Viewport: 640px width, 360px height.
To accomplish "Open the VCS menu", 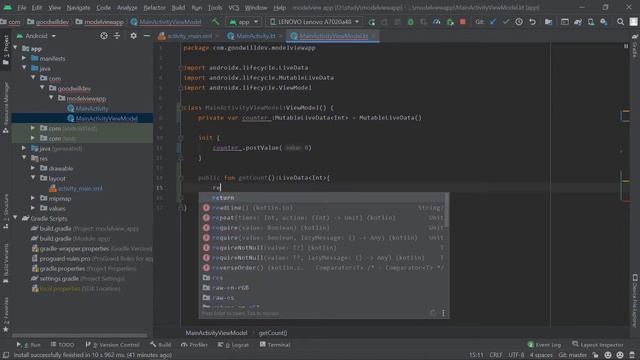I will point(234,8).
